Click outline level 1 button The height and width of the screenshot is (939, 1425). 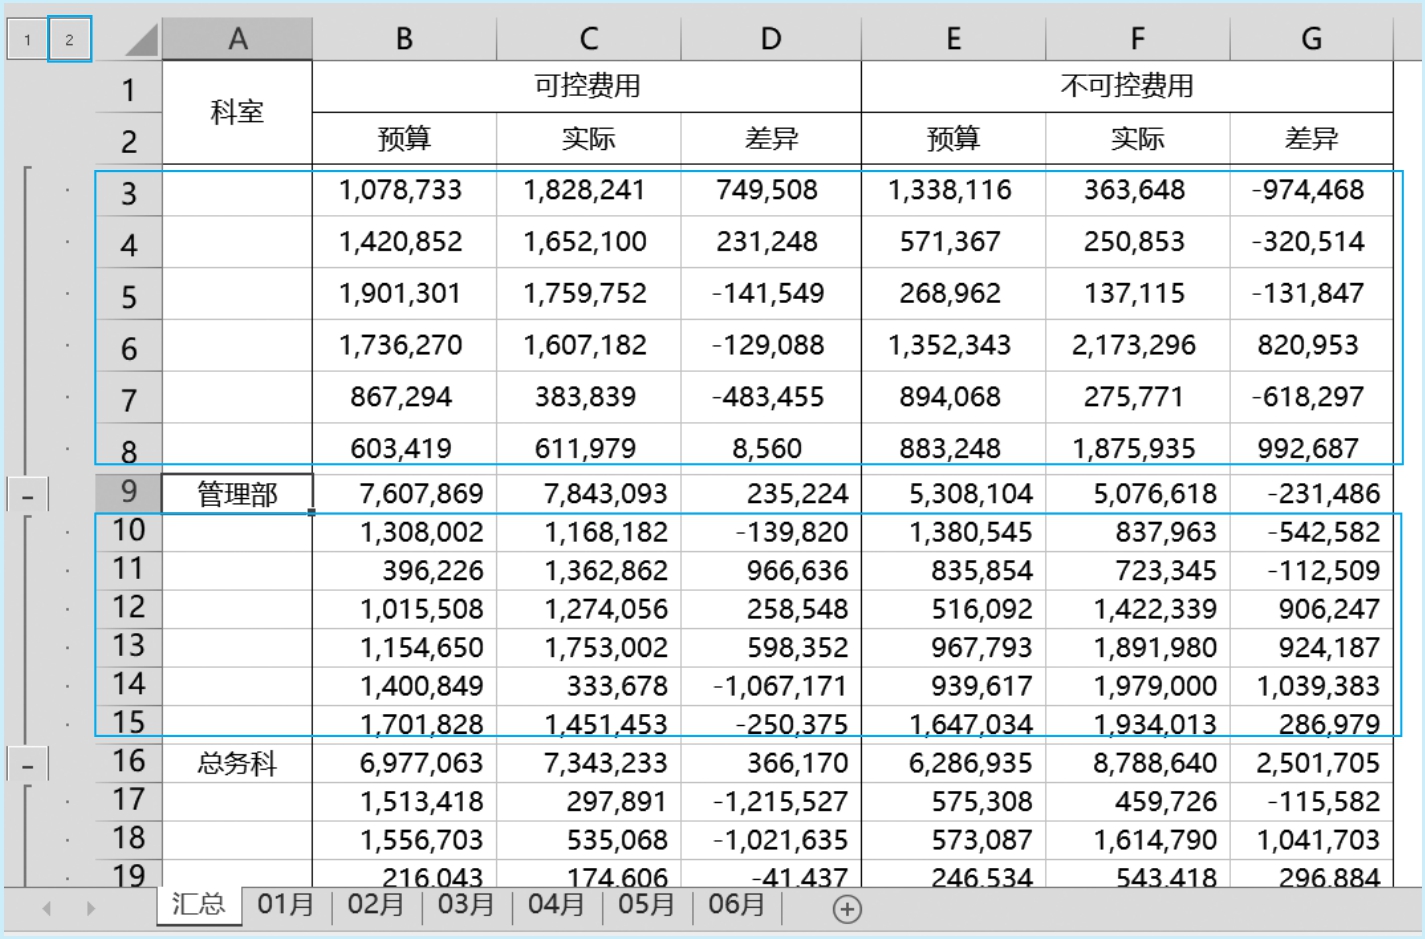click(27, 40)
